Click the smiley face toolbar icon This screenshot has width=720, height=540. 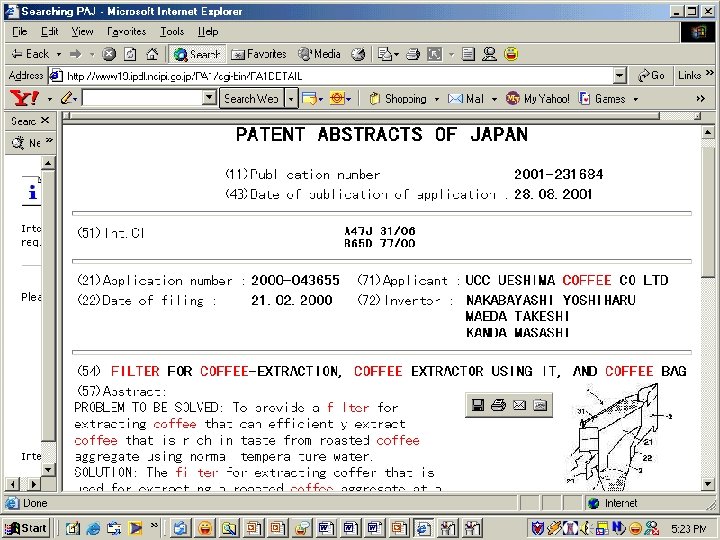tap(511, 54)
